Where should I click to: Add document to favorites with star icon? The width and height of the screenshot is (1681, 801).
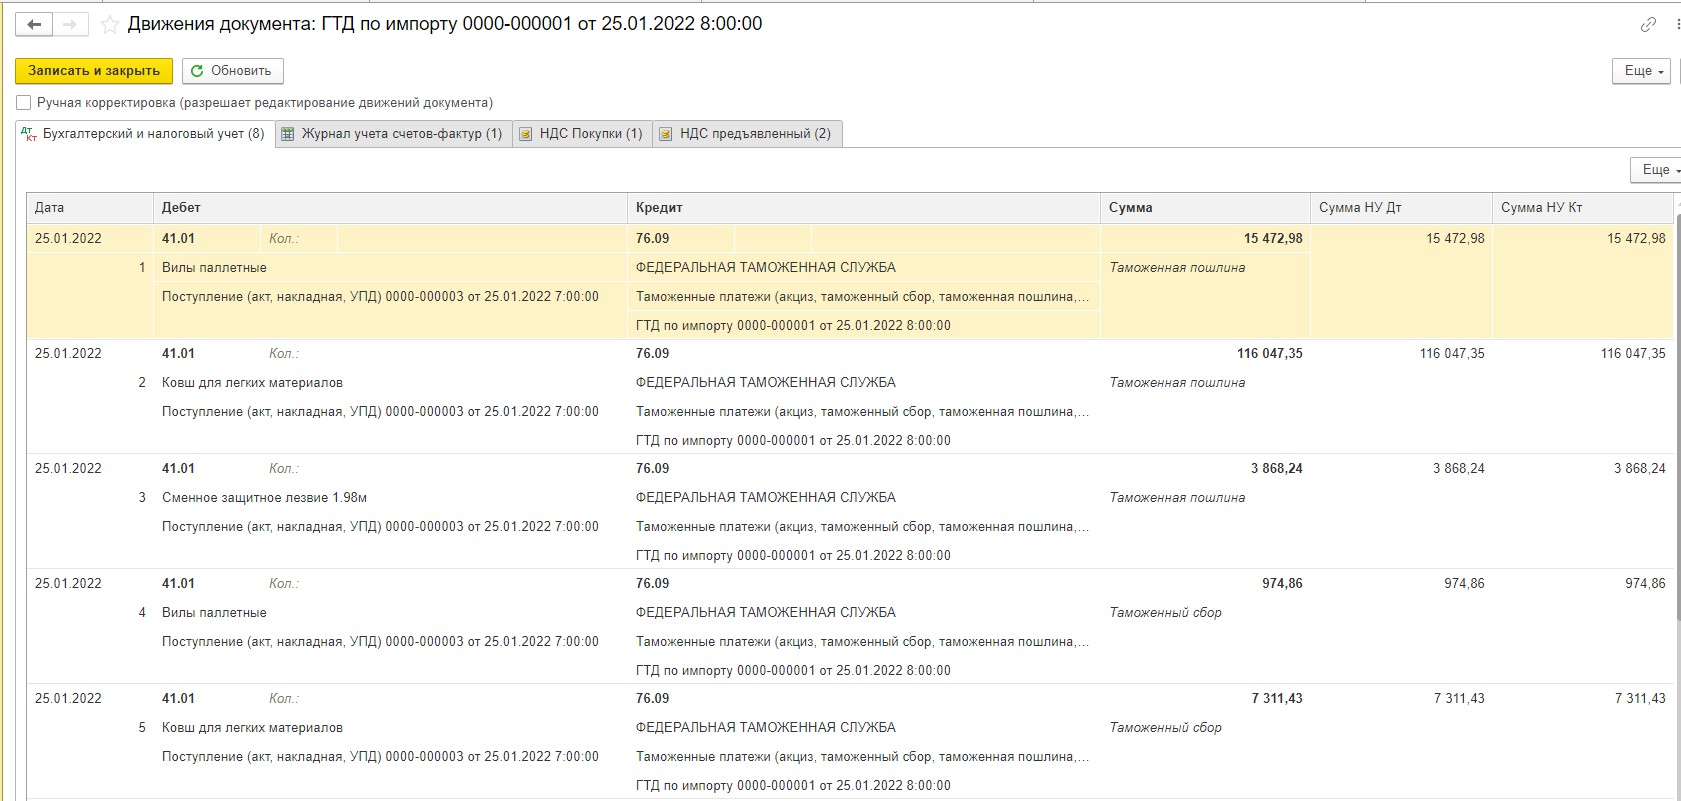pos(110,24)
